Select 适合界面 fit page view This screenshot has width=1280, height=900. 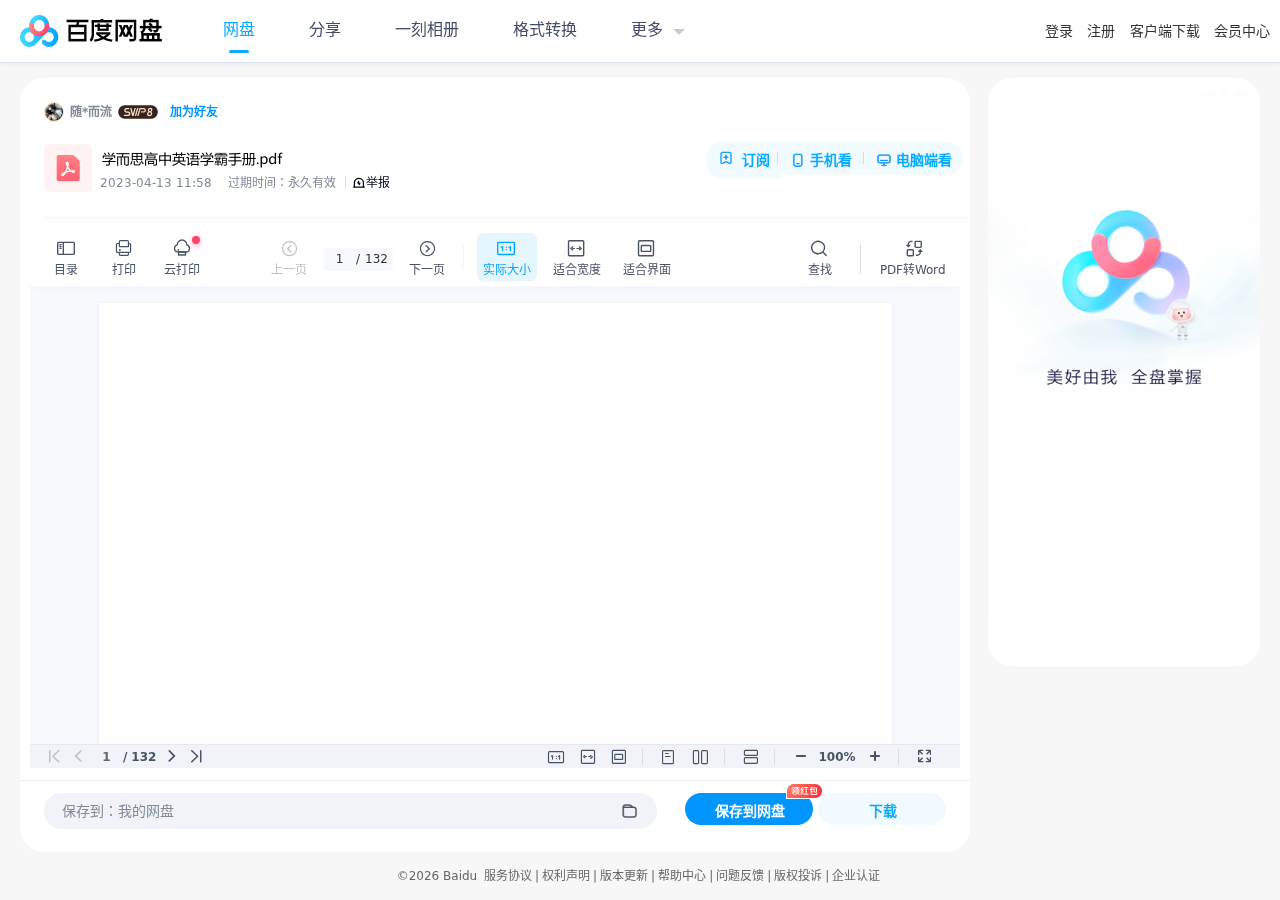coord(646,258)
